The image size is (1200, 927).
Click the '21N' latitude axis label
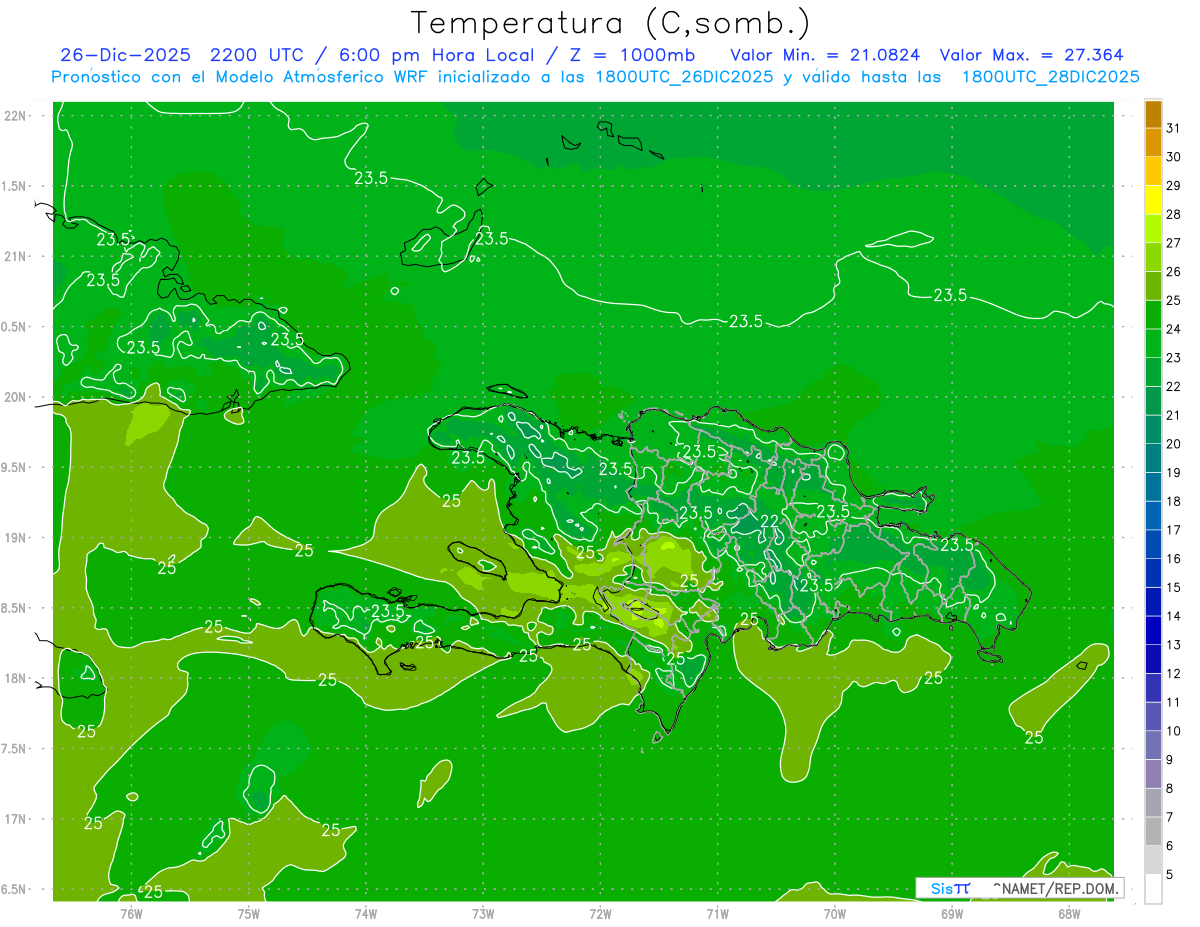(15, 256)
